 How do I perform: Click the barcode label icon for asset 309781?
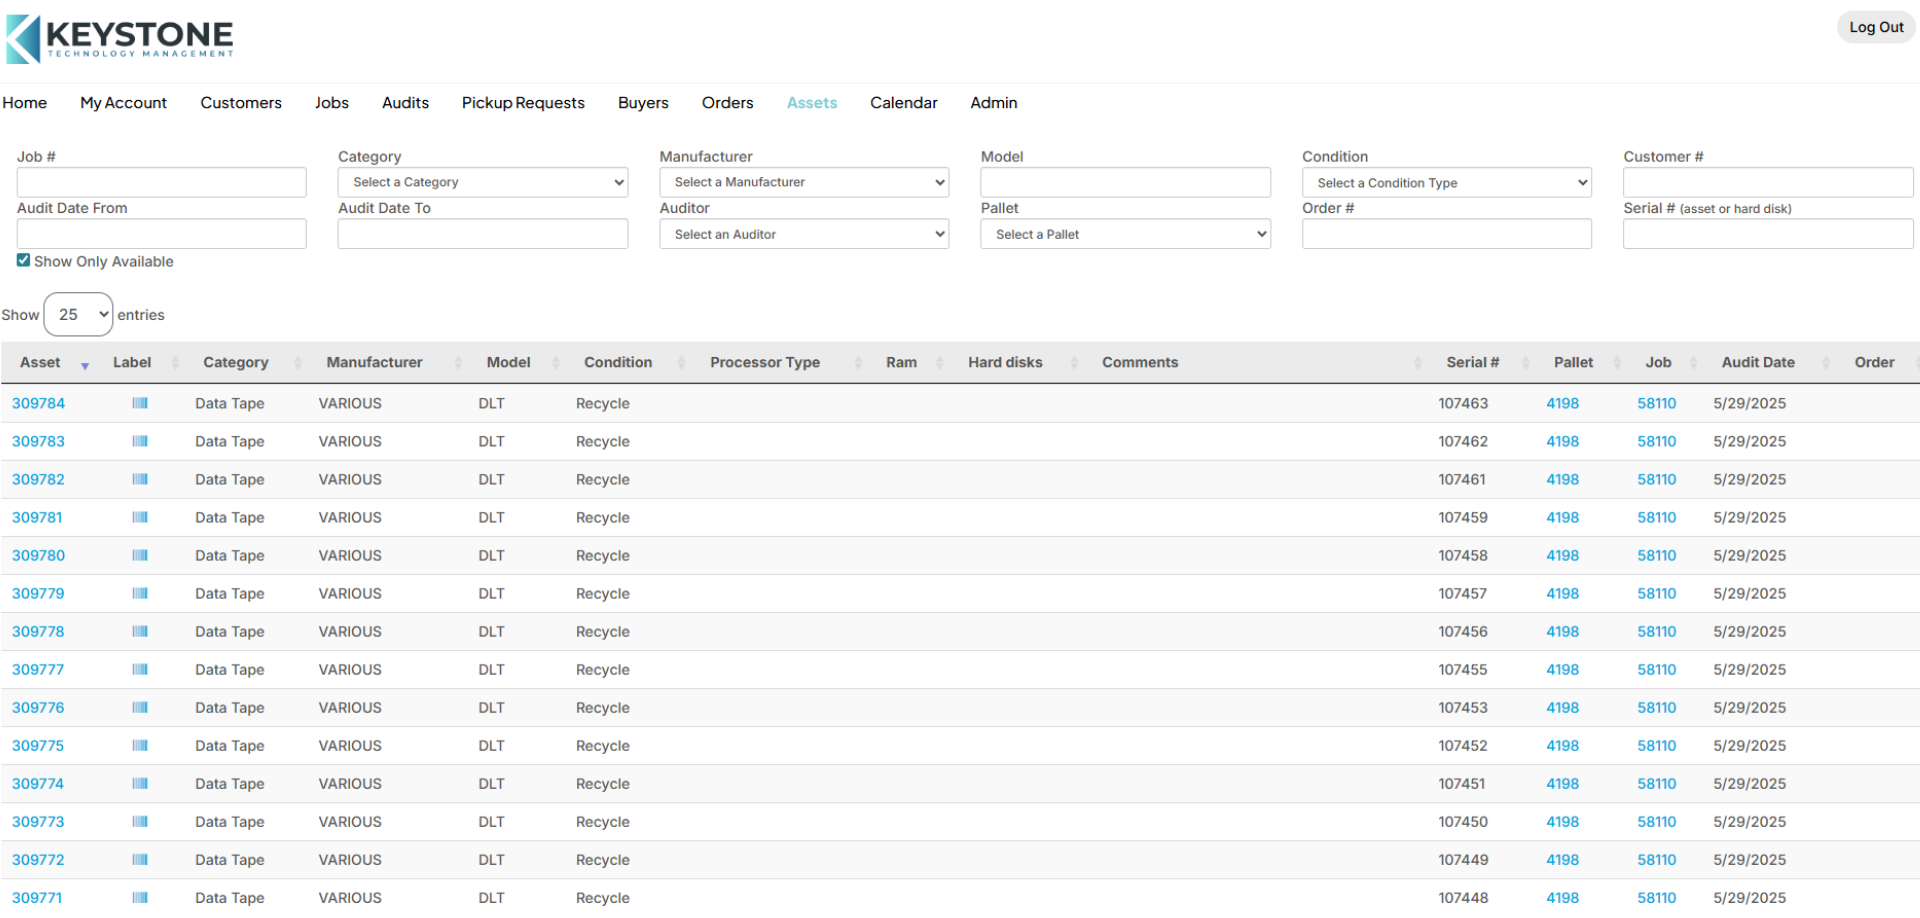click(x=140, y=518)
